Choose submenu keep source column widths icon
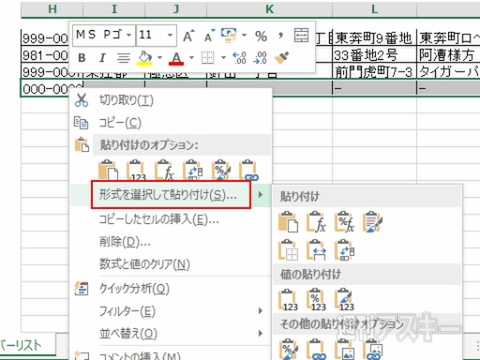480x360 pixels. click(316, 250)
